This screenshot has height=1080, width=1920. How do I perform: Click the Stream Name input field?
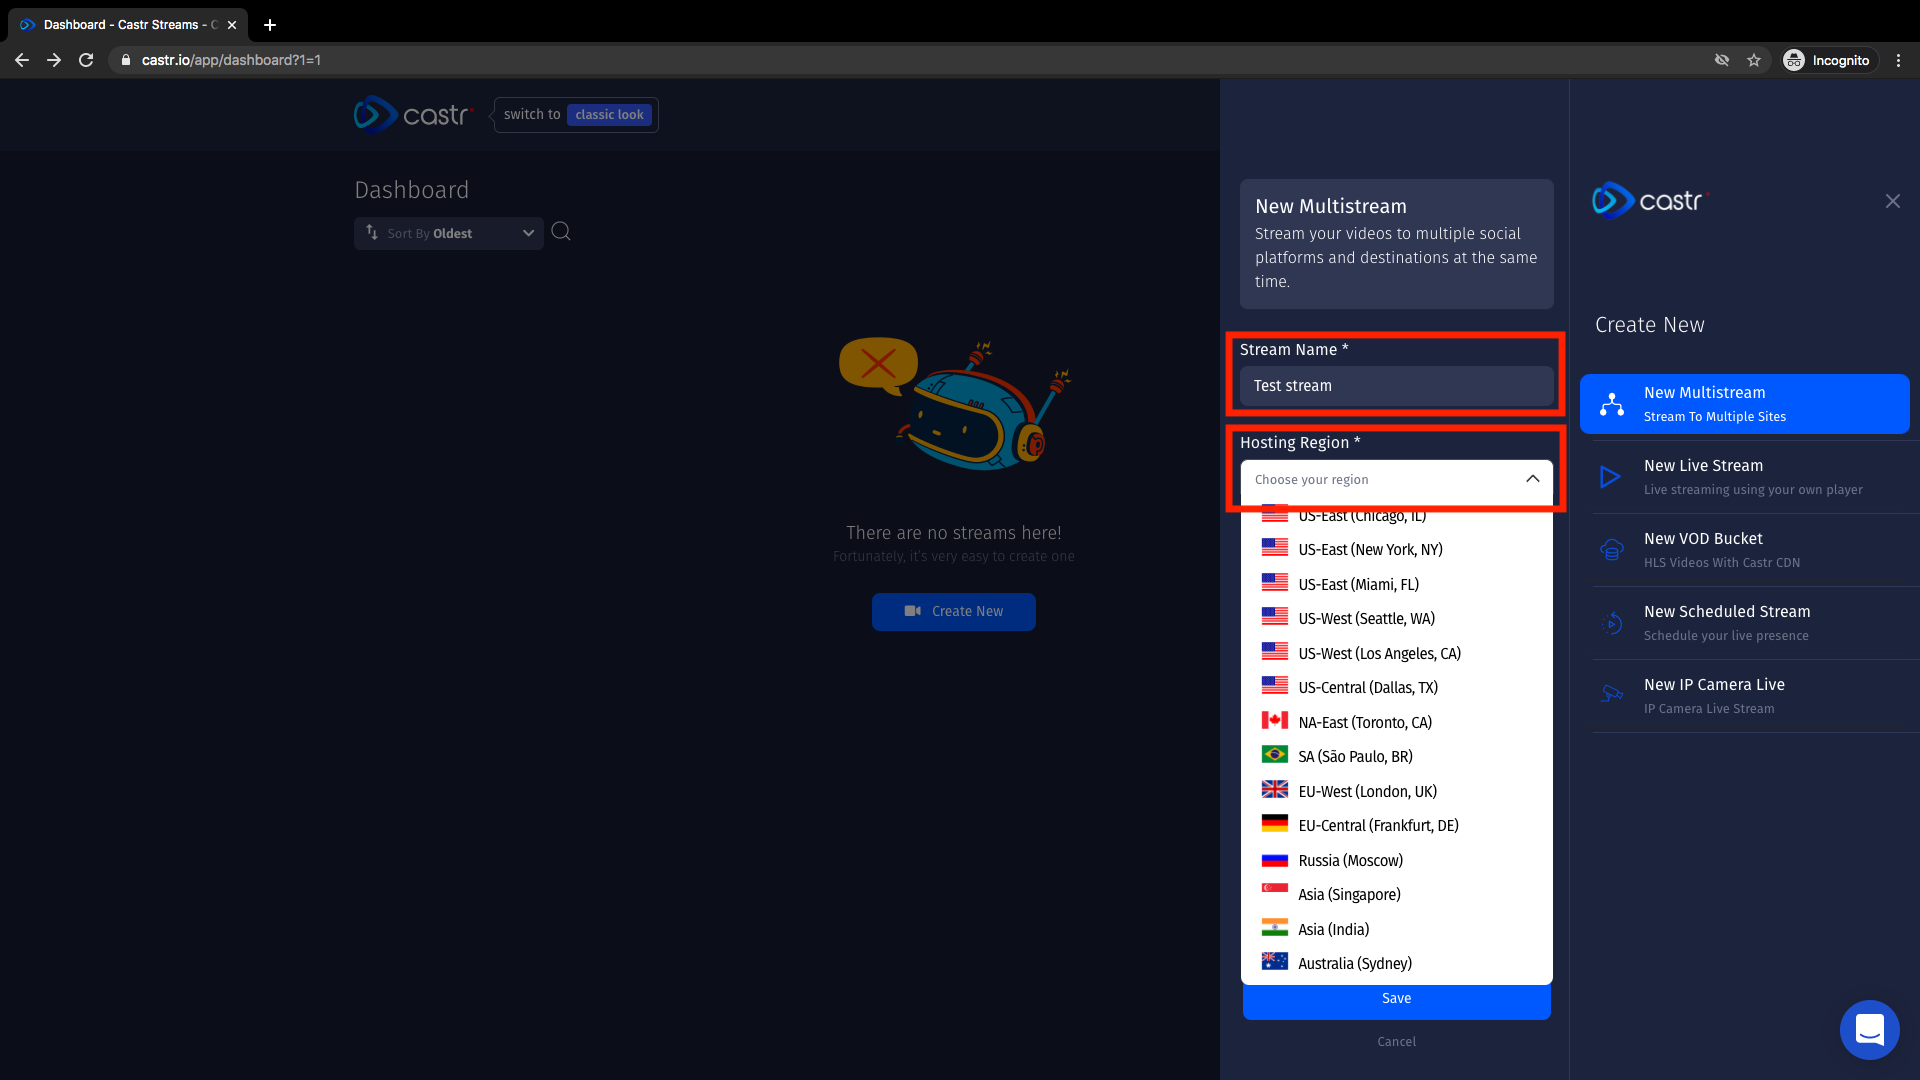coord(1396,385)
